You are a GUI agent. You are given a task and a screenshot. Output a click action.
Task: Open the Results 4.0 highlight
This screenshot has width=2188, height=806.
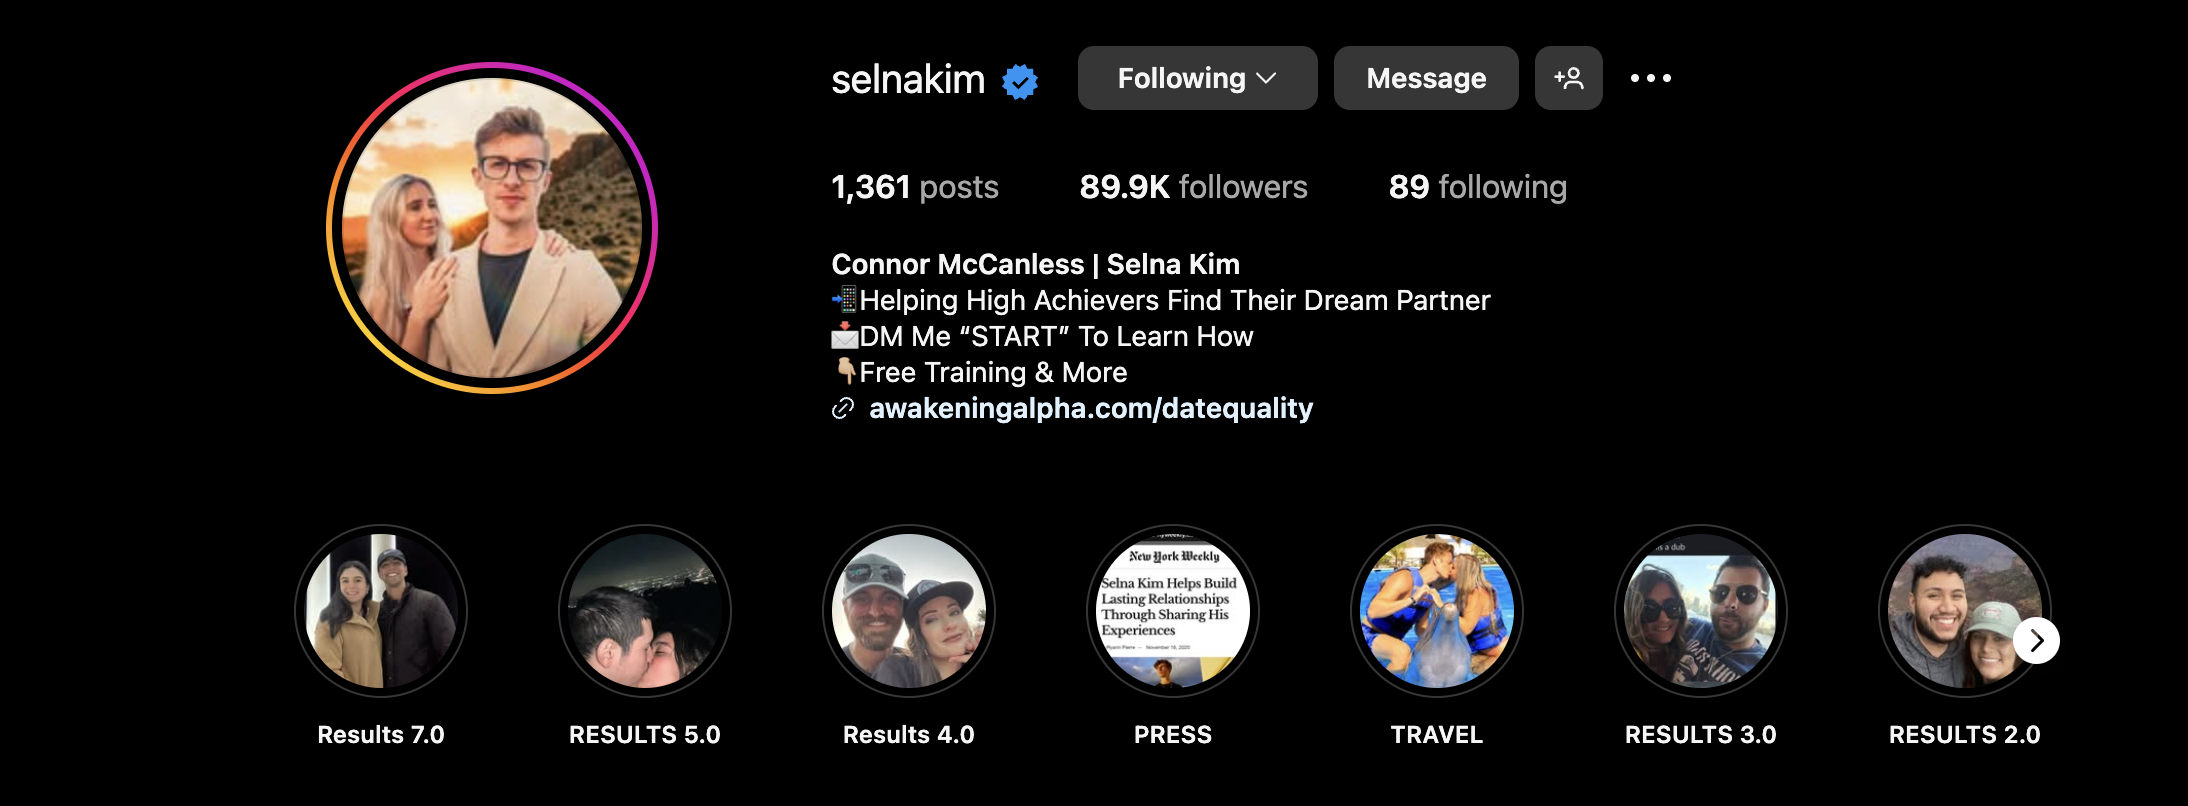909,611
